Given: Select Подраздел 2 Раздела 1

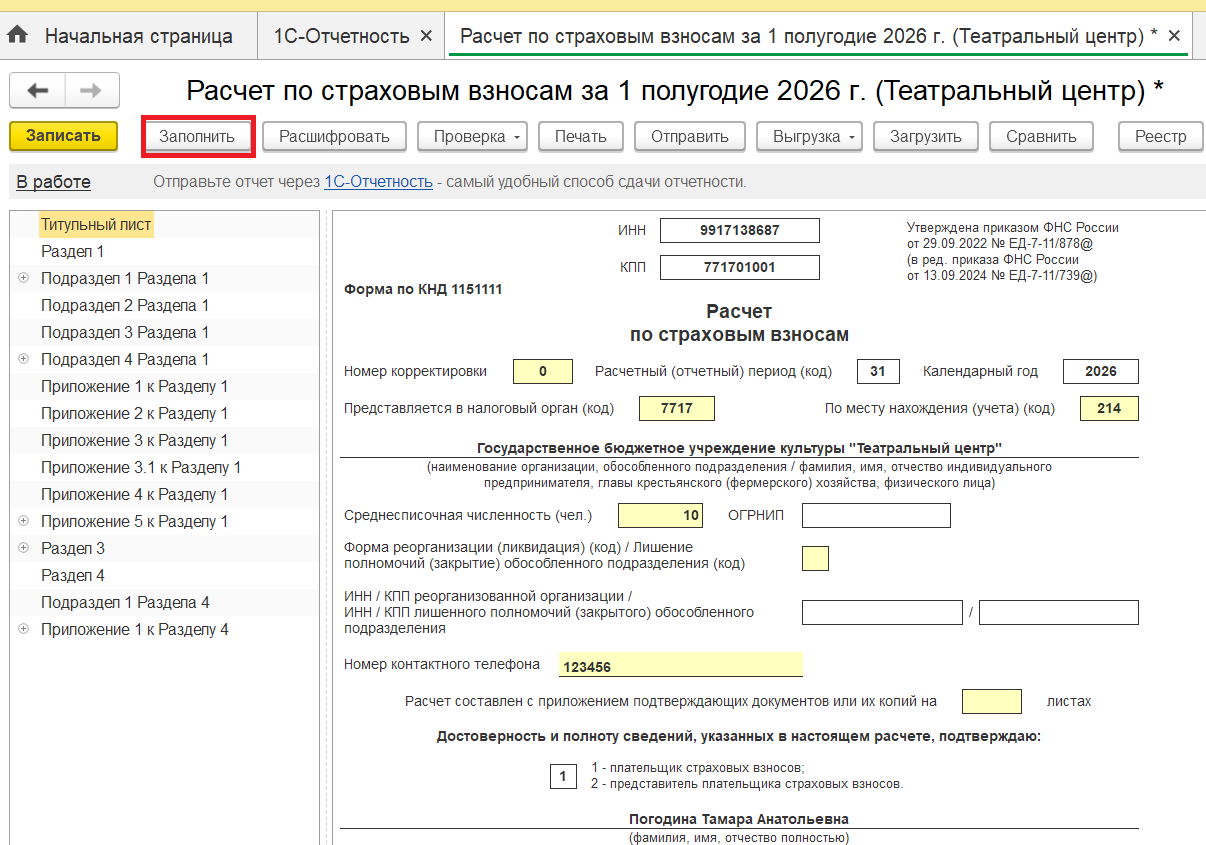Looking at the screenshot, I should point(125,305).
